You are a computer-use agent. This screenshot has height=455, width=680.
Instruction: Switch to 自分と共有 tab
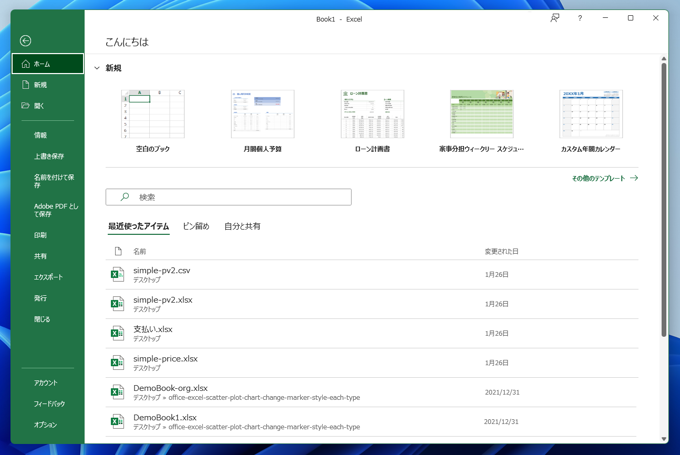242,226
